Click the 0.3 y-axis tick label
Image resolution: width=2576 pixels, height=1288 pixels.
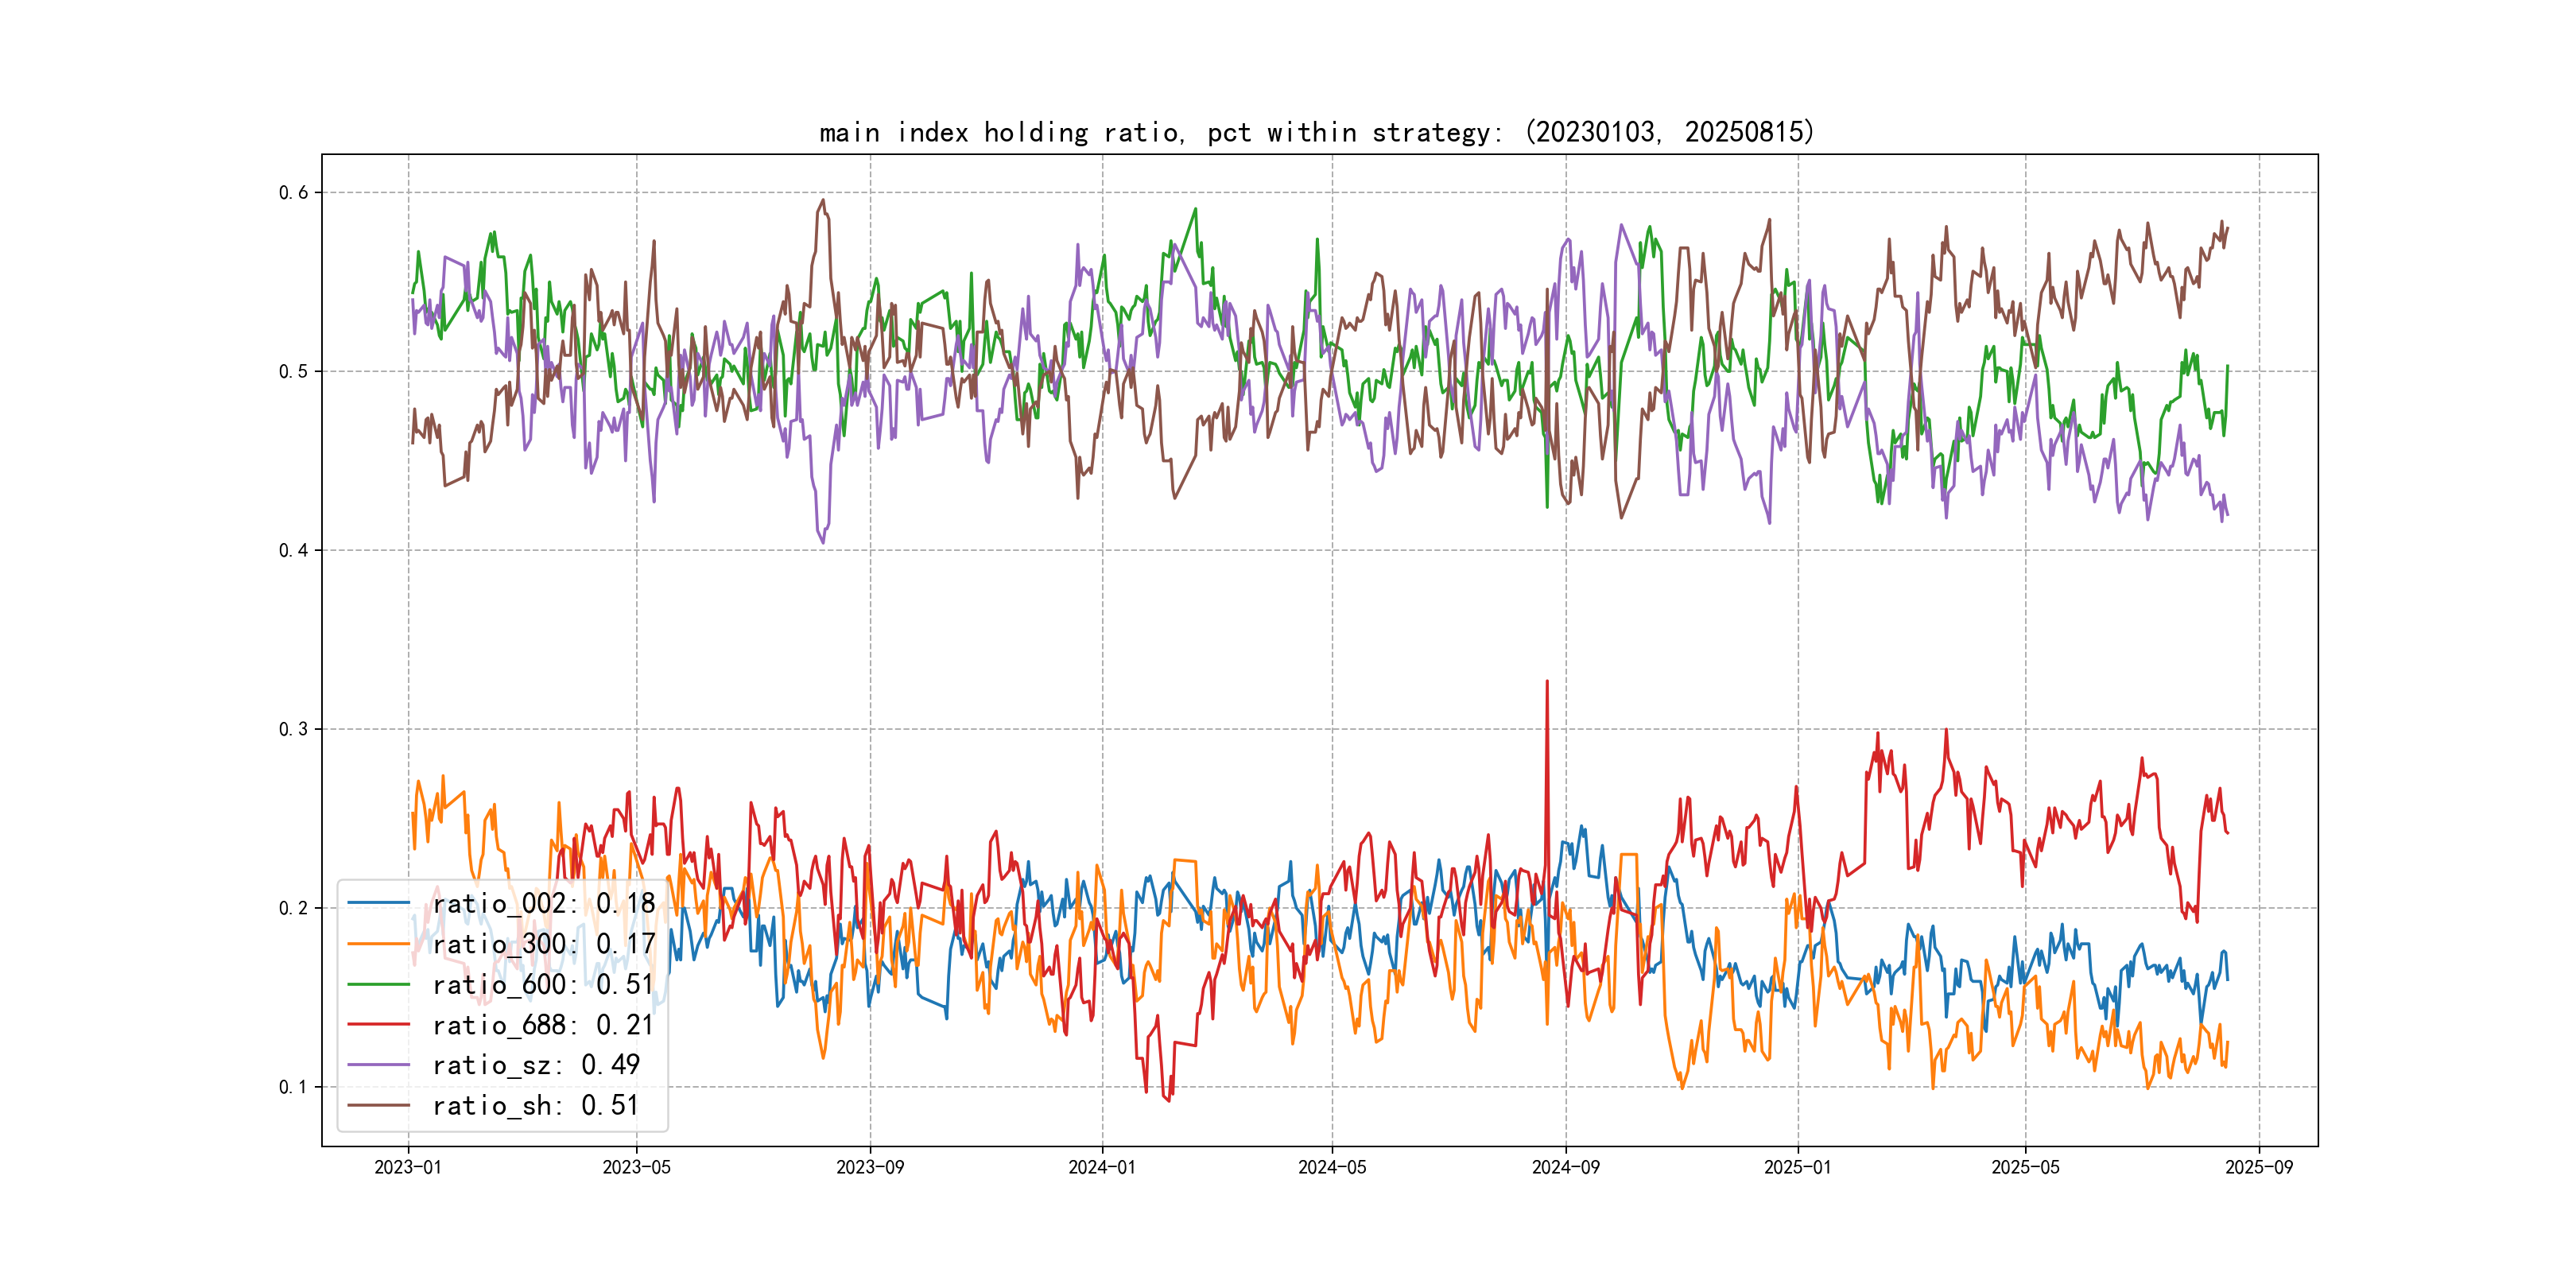[293, 729]
